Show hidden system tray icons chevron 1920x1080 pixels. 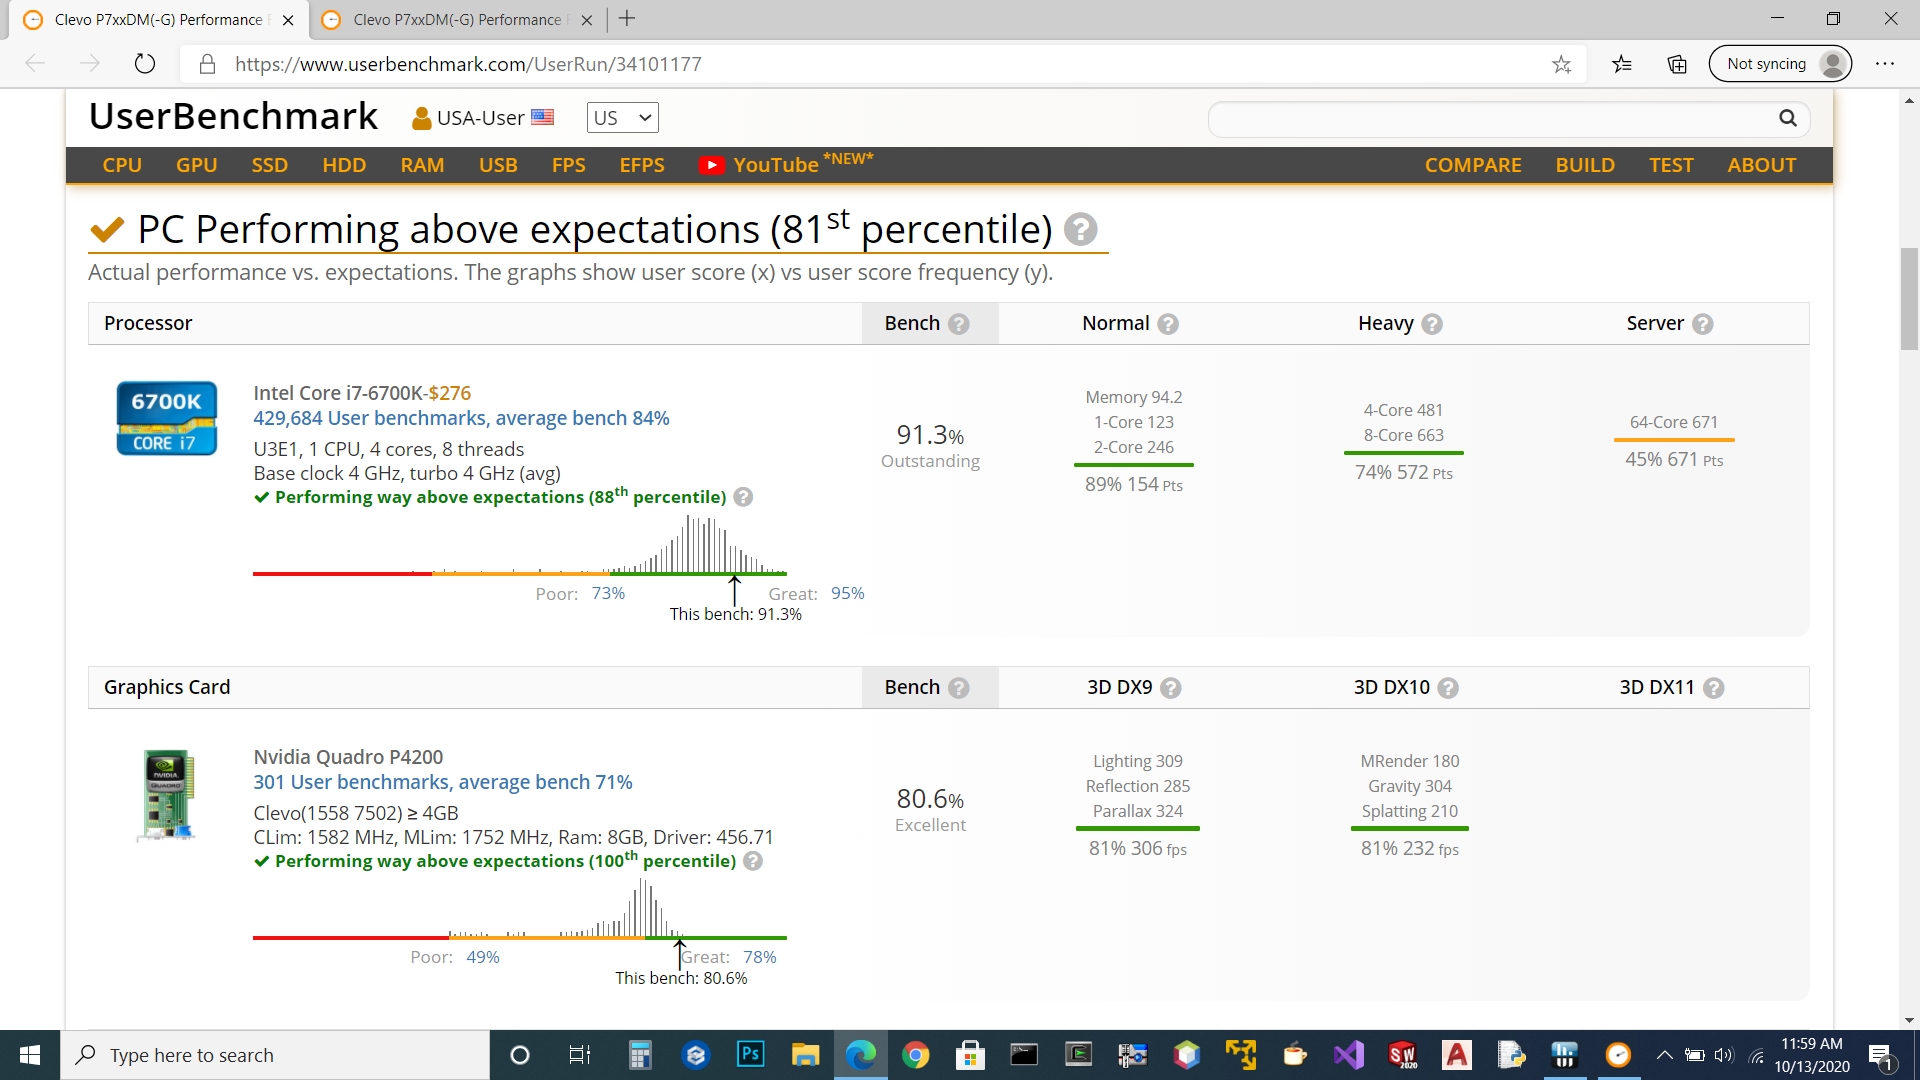coord(1664,1055)
